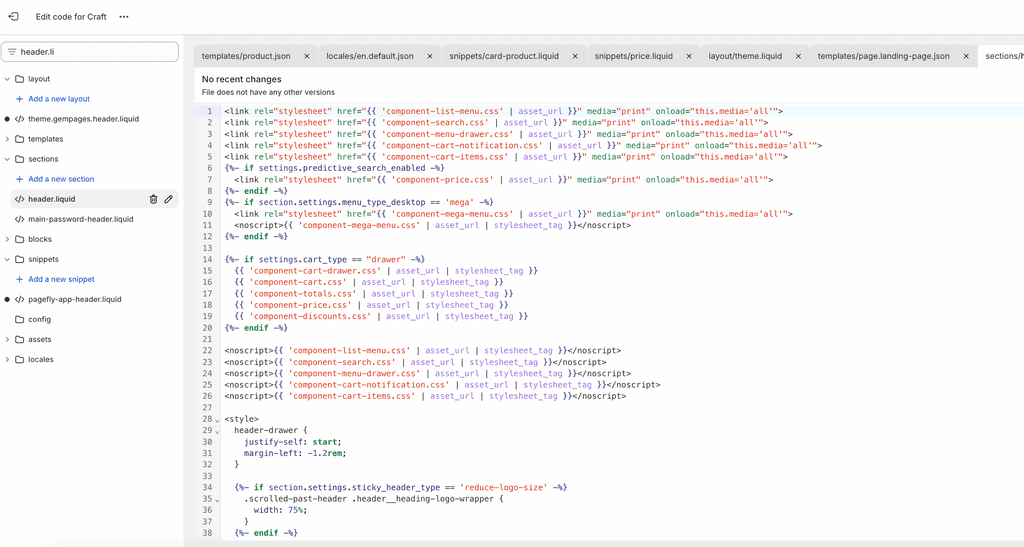This screenshot has height=547, width=1024.
Task: Switch to snippets/price.liquid tab
Action: [x=633, y=56]
